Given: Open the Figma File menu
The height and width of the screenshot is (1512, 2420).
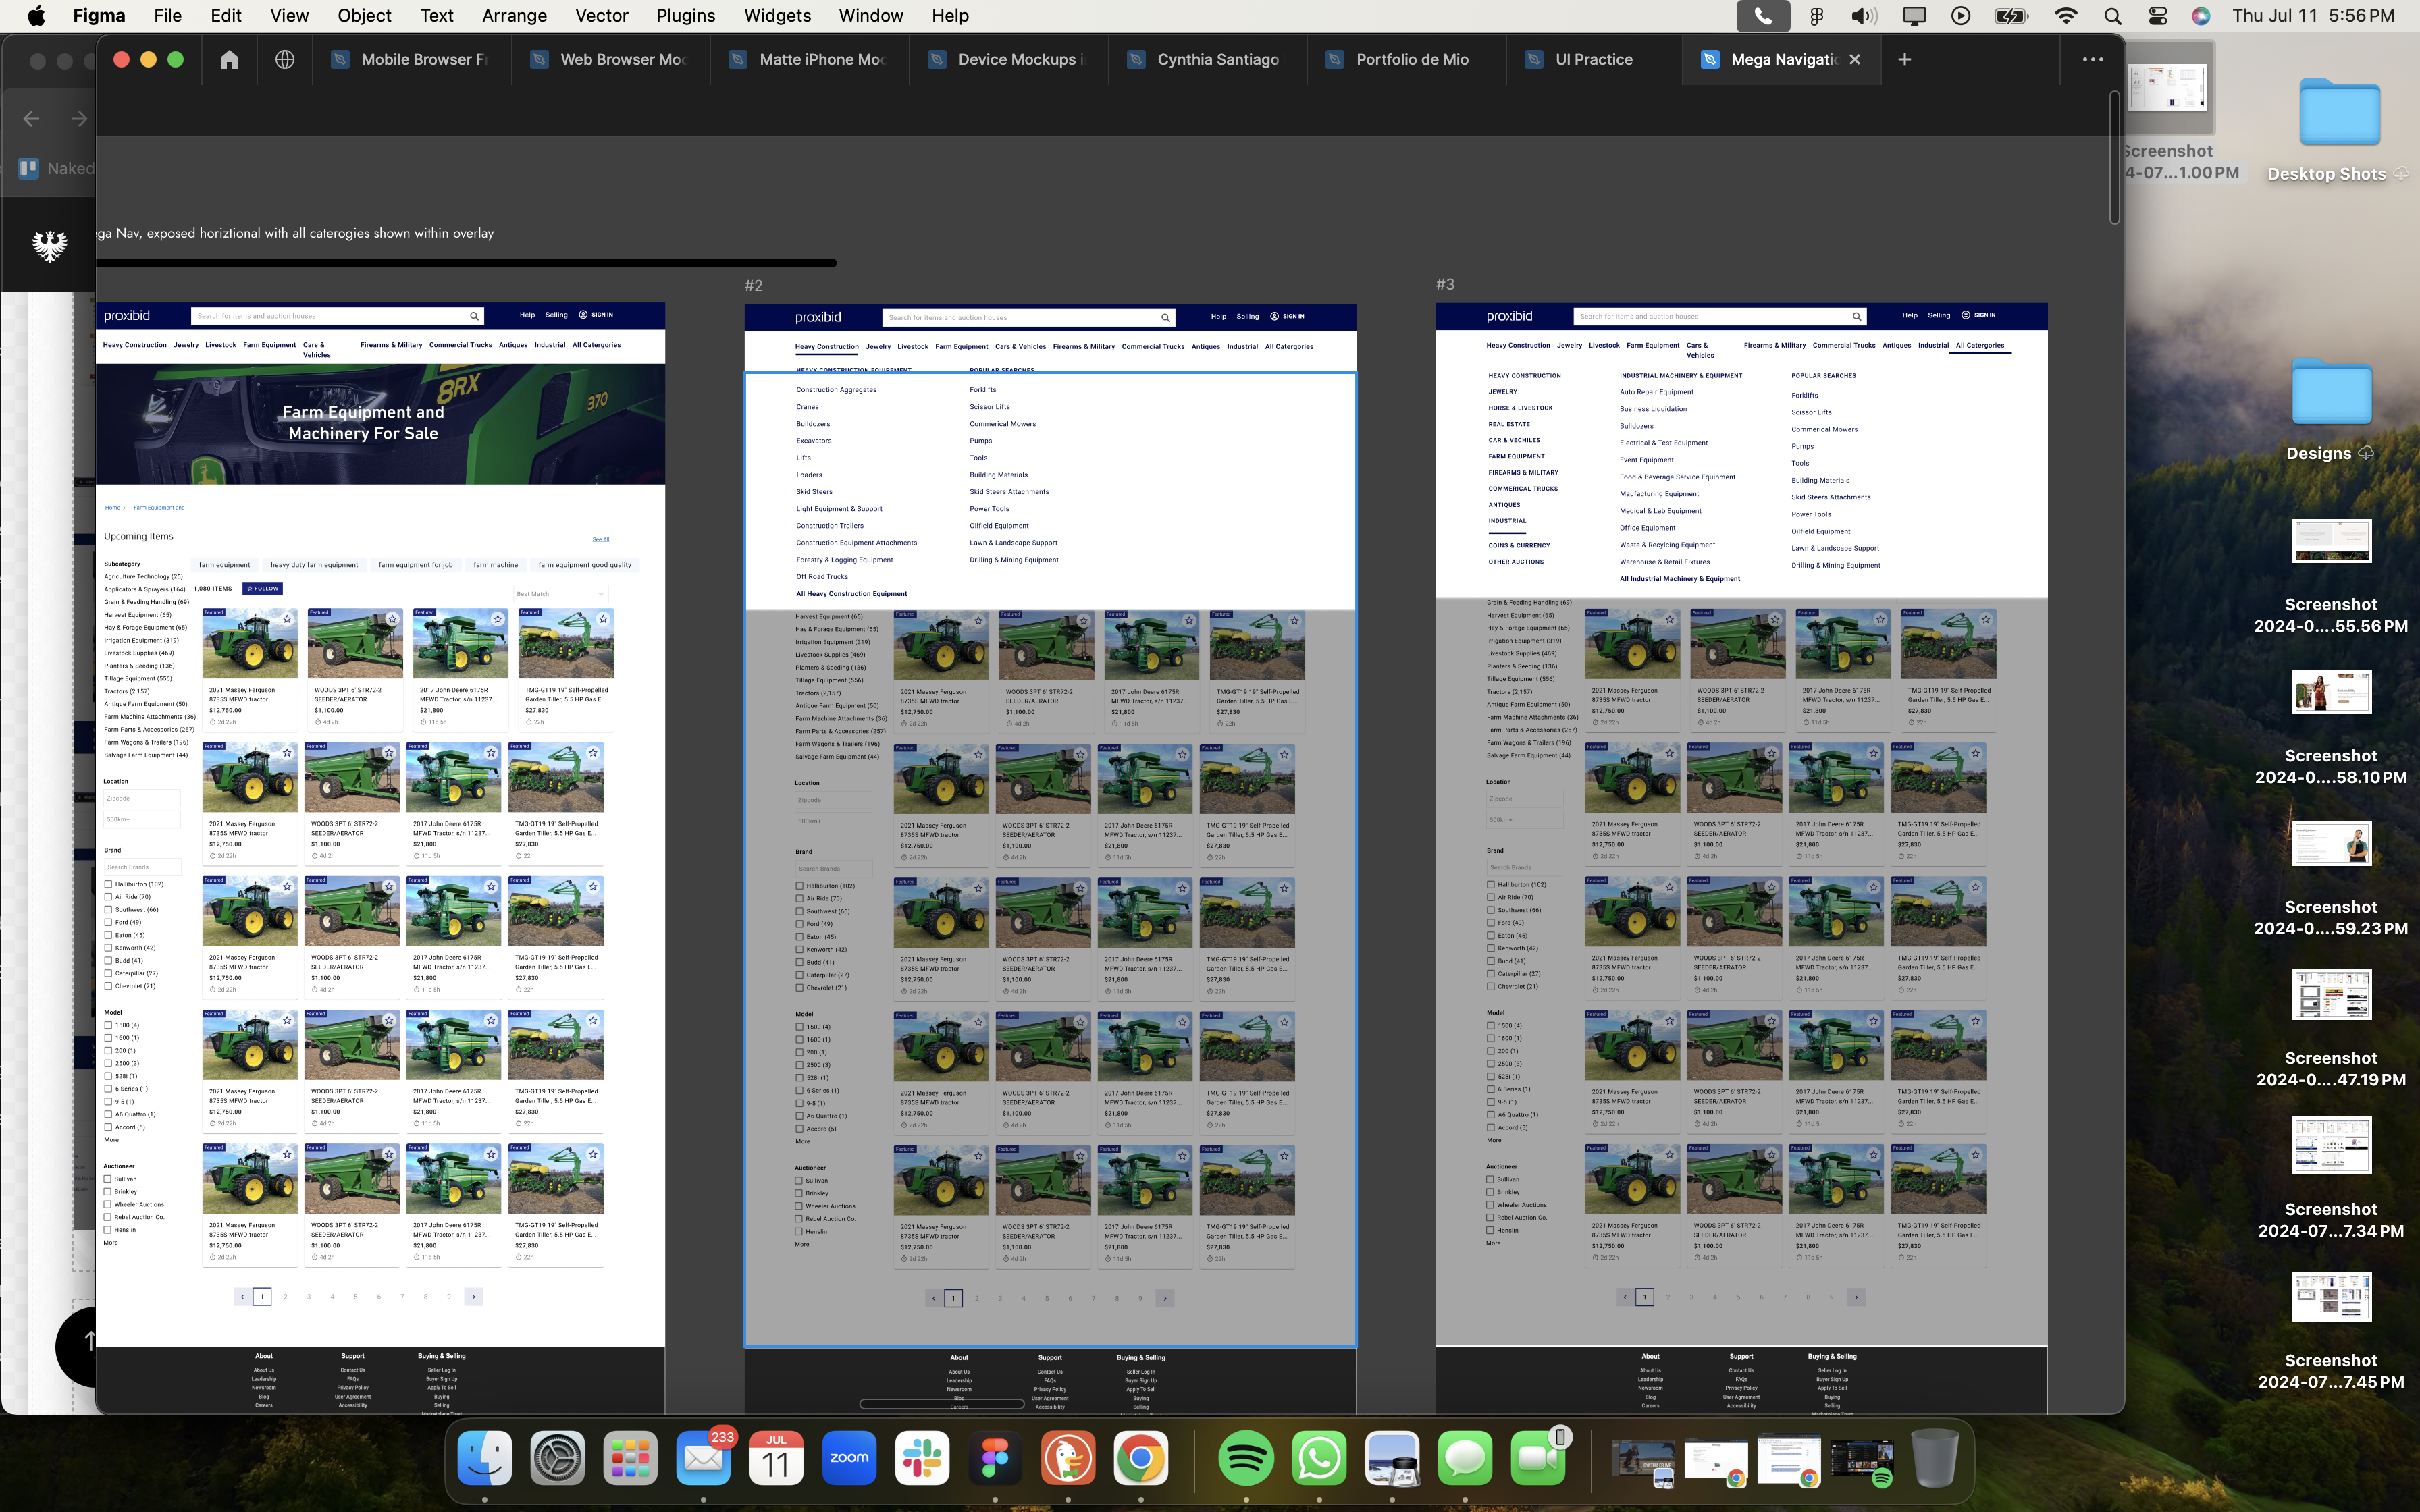Looking at the screenshot, I should (167, 16).
